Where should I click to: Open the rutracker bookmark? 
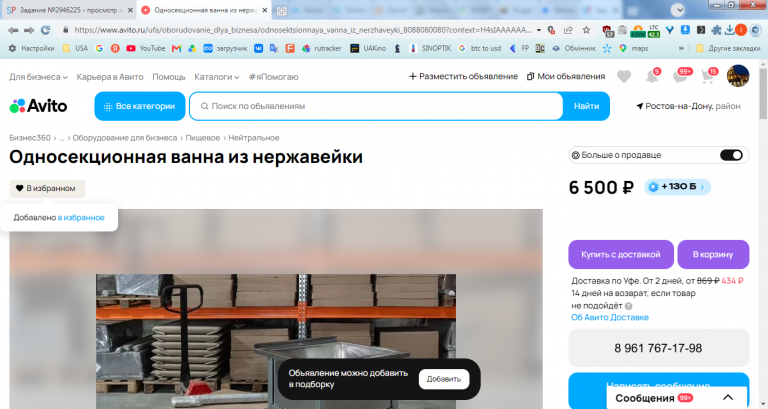[x=321, y=48]
